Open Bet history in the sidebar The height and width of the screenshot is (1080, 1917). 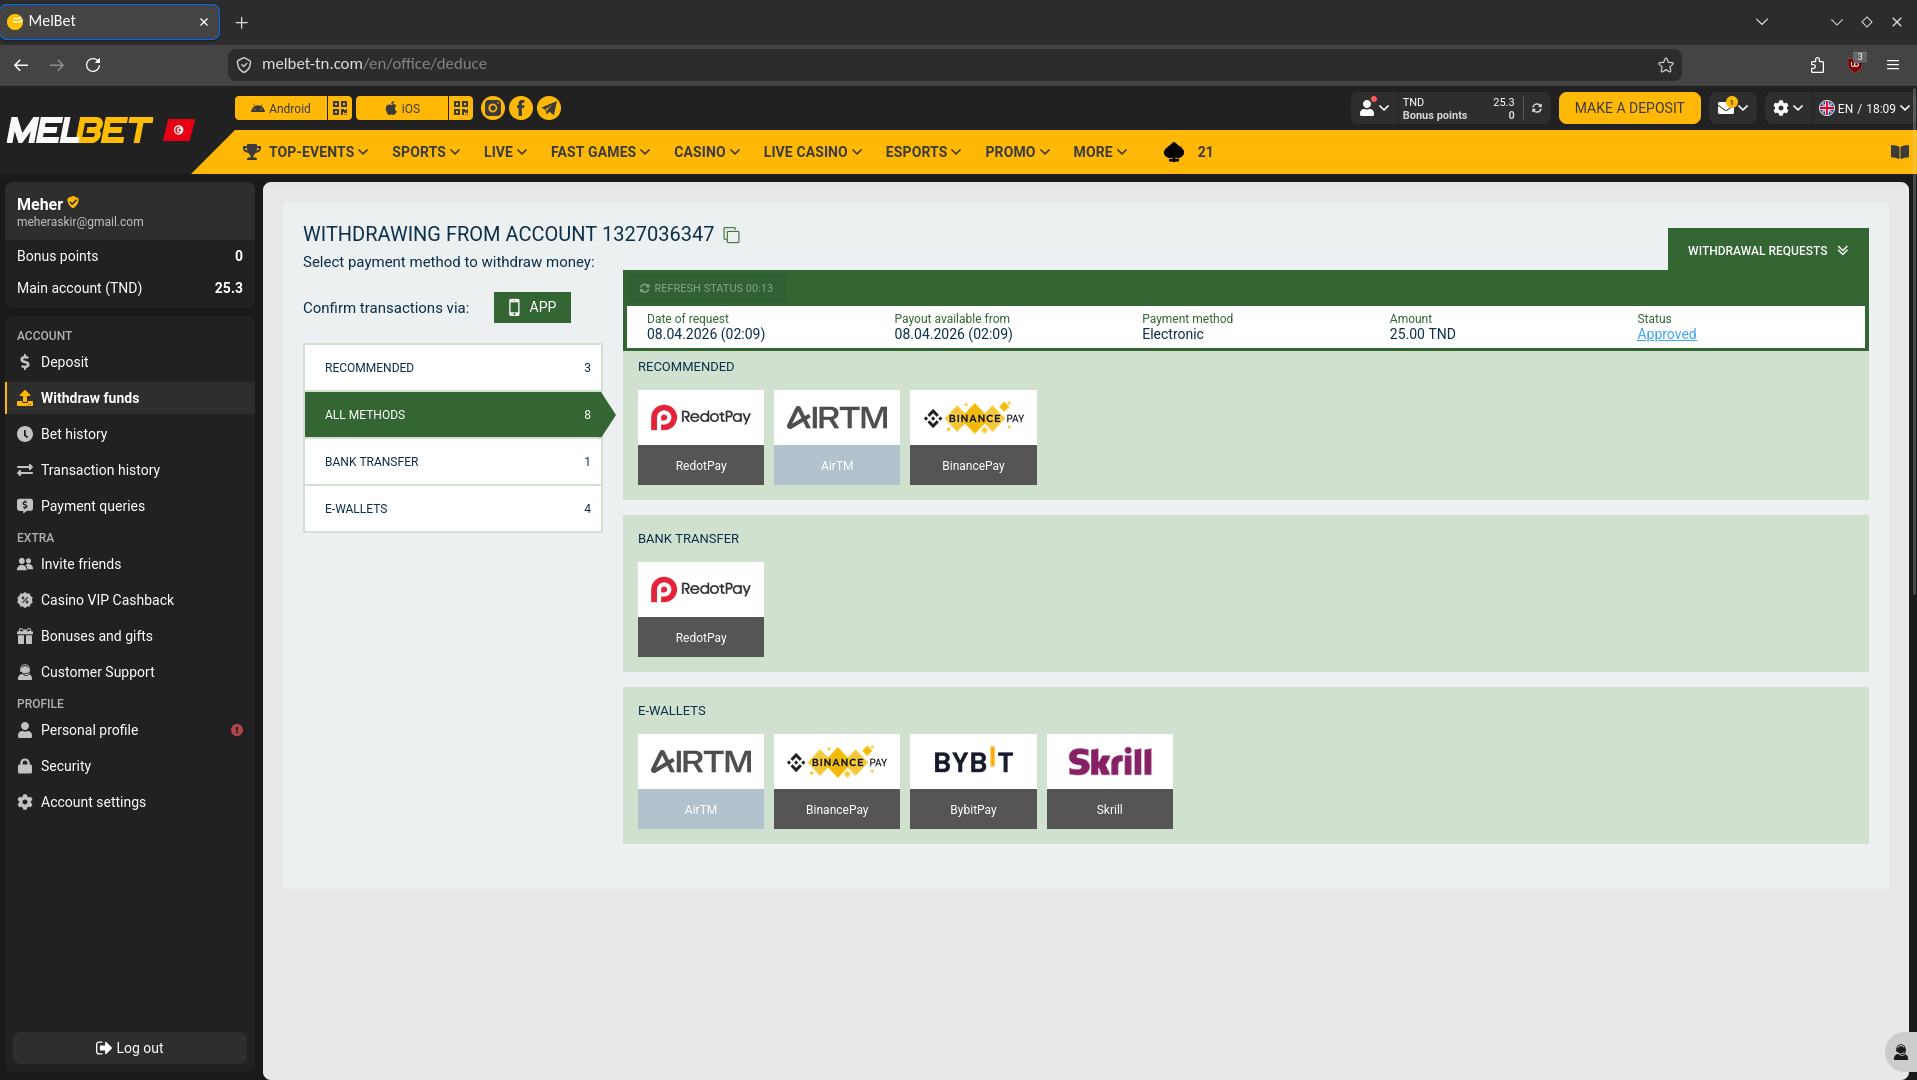[130, 434]
